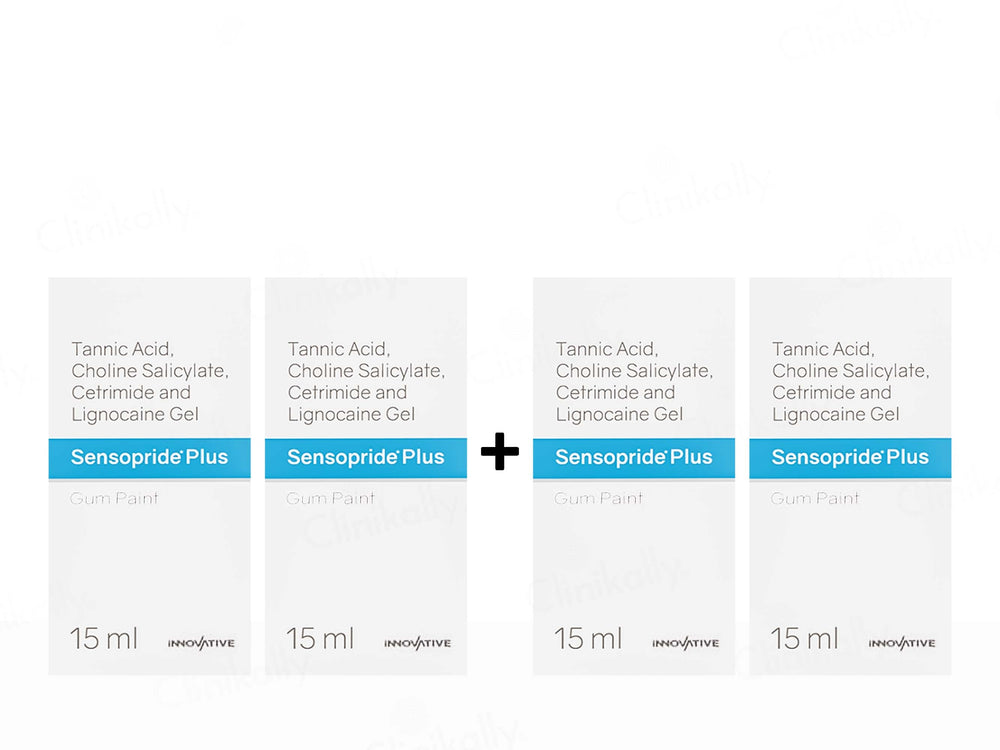The height and width of the screenshot is (750, 1000).
Task: Click the Innovative logo on the third box
Action: tap(685, 643)
